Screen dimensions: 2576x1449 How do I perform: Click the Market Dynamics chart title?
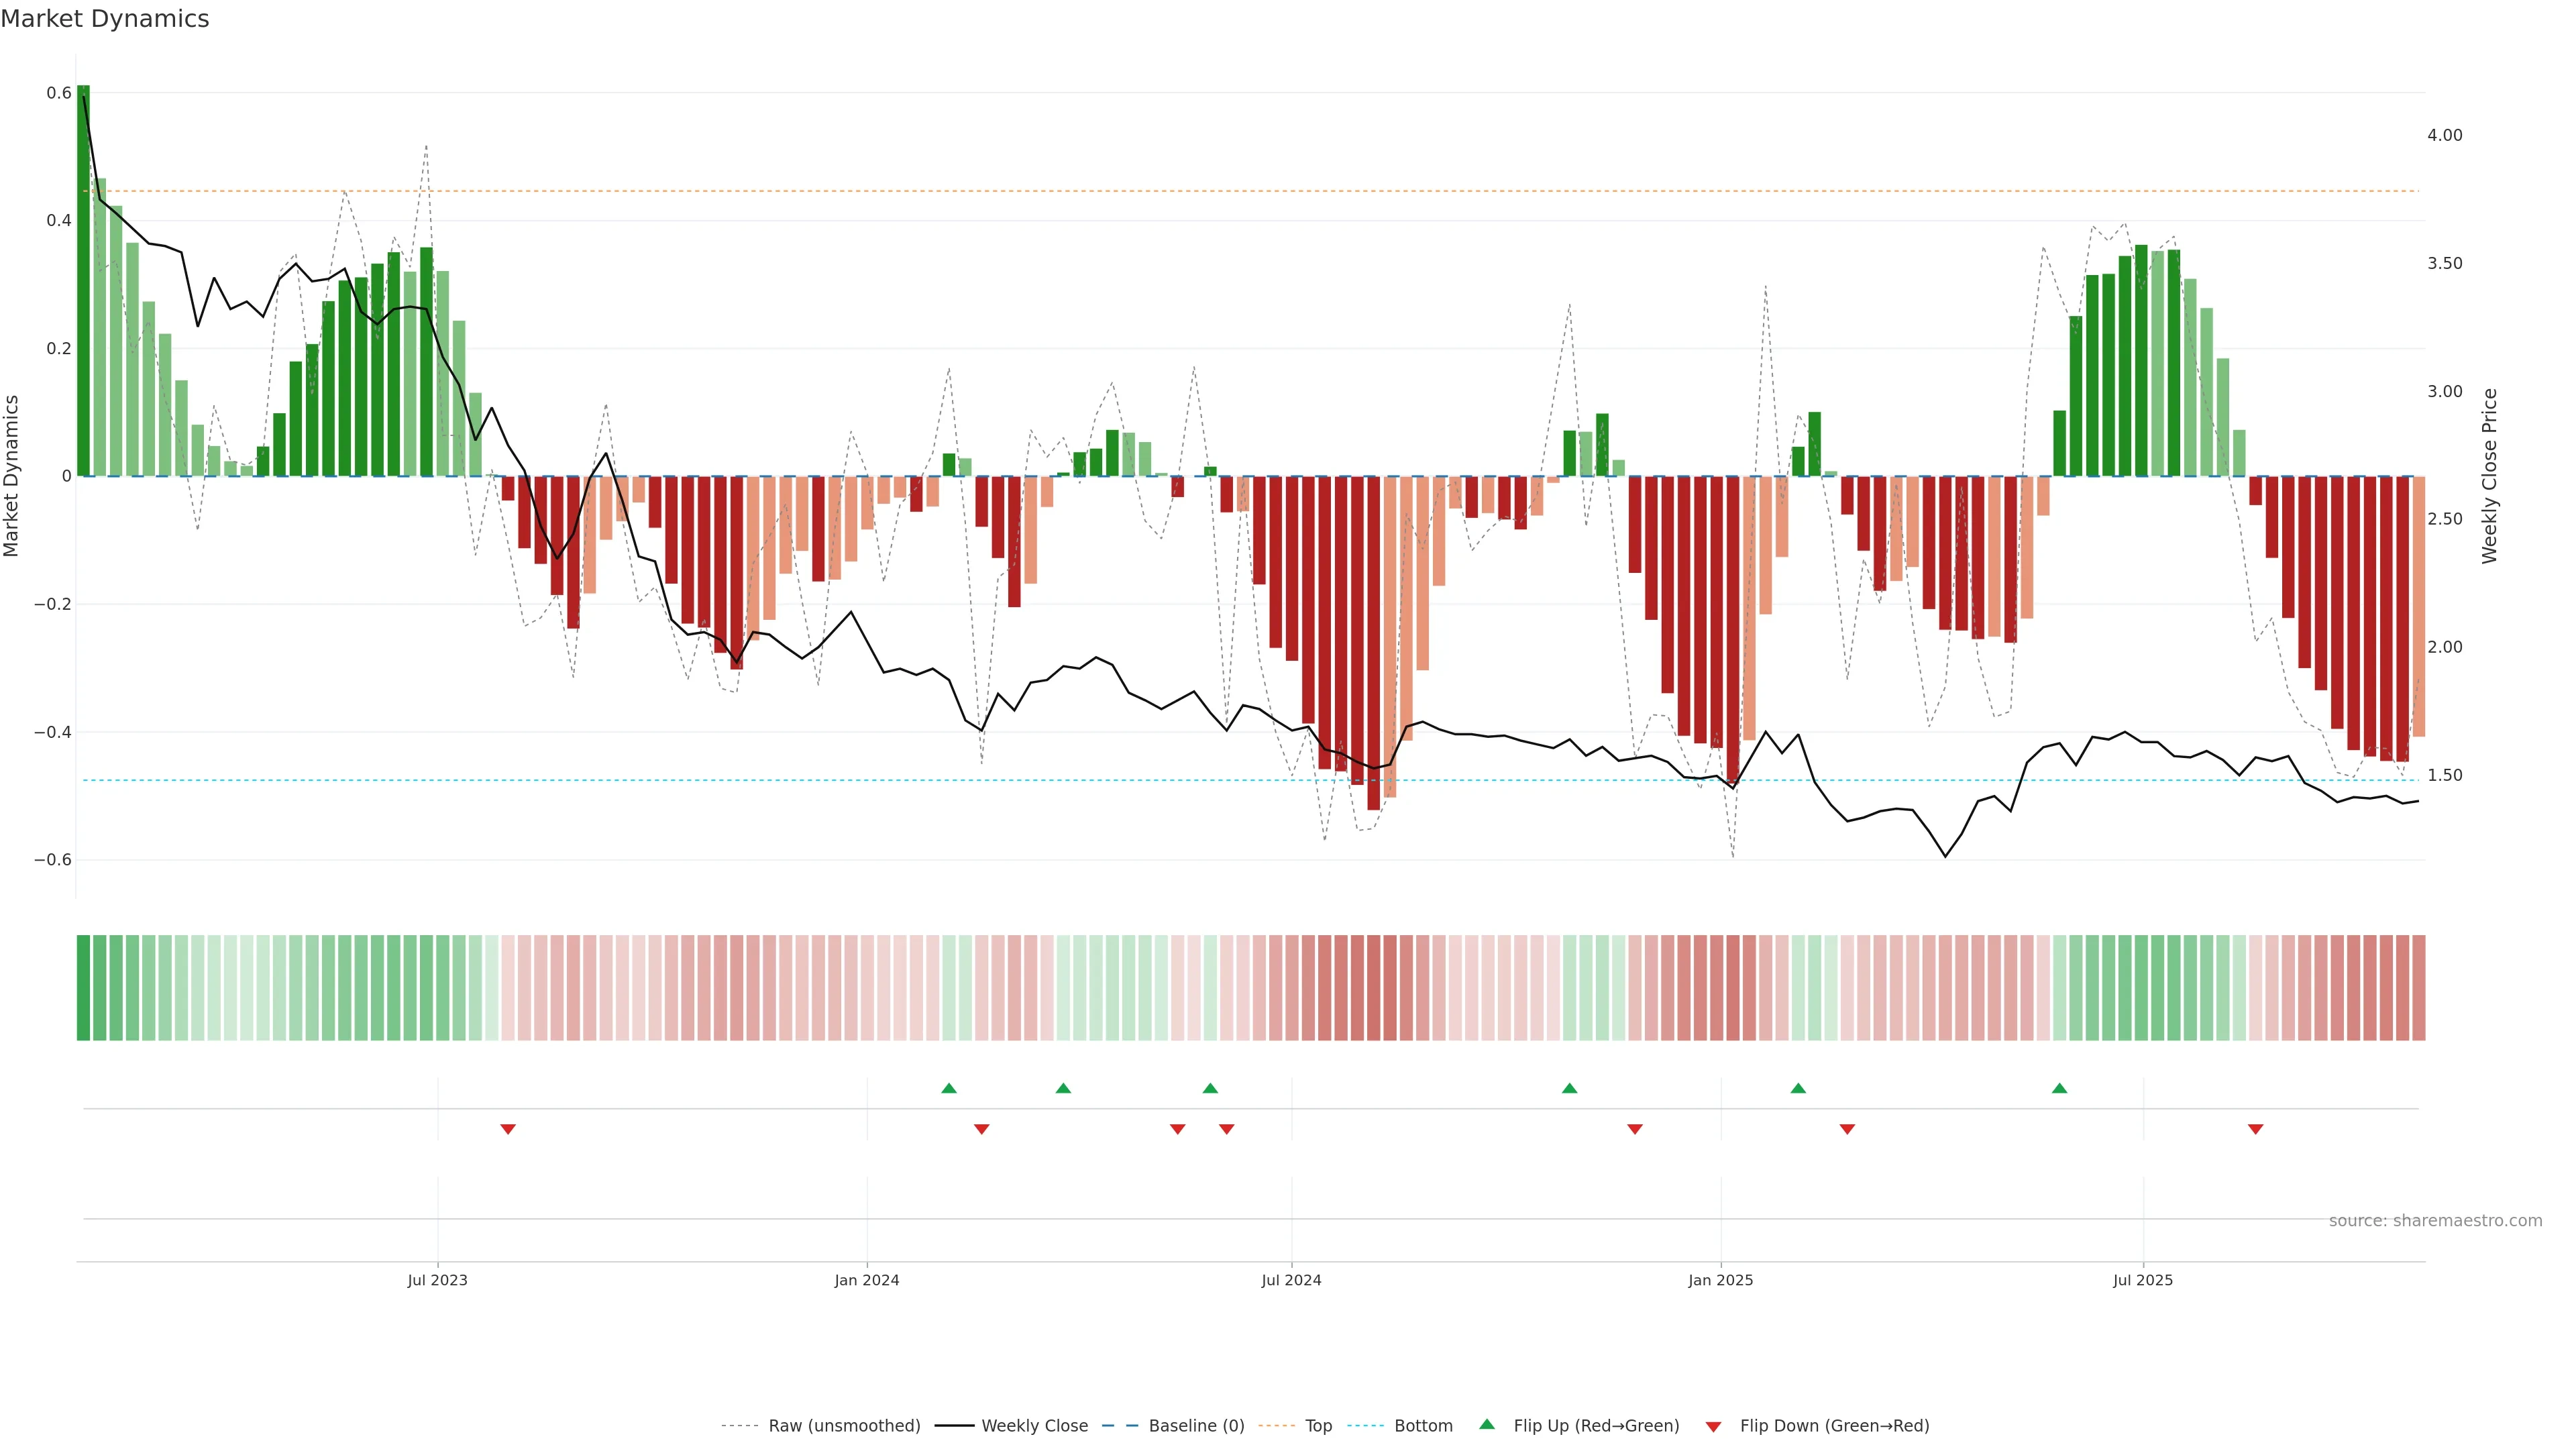[105, 19]
